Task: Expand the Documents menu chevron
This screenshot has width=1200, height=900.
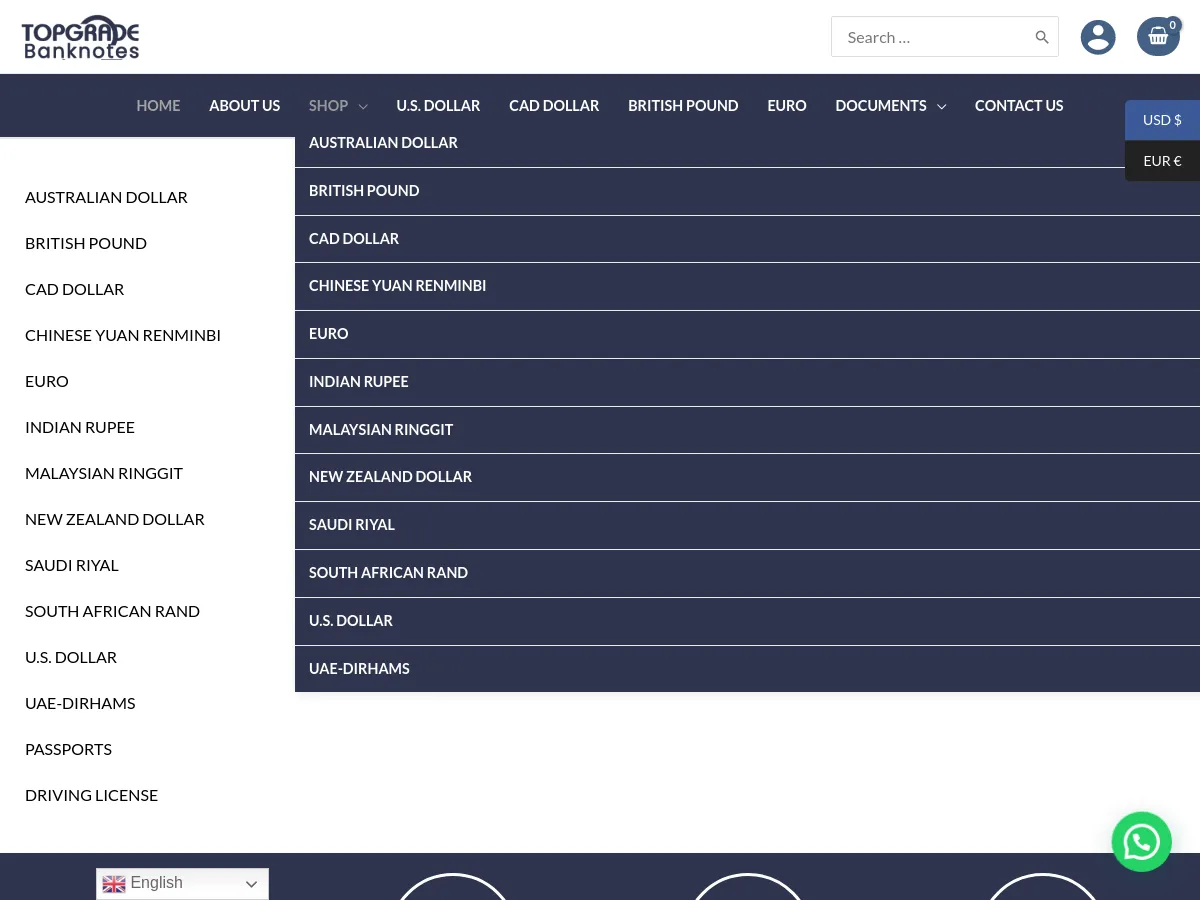Action: coord(941,106)
